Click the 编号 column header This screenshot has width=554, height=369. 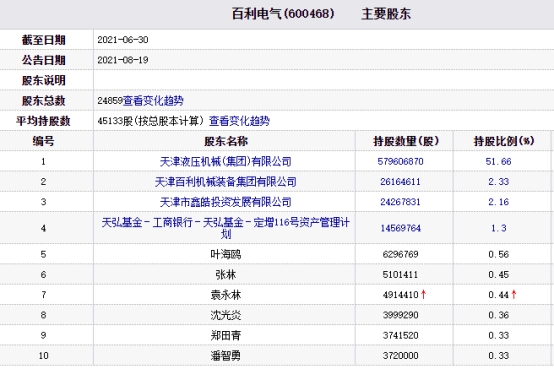coord(43,141)
